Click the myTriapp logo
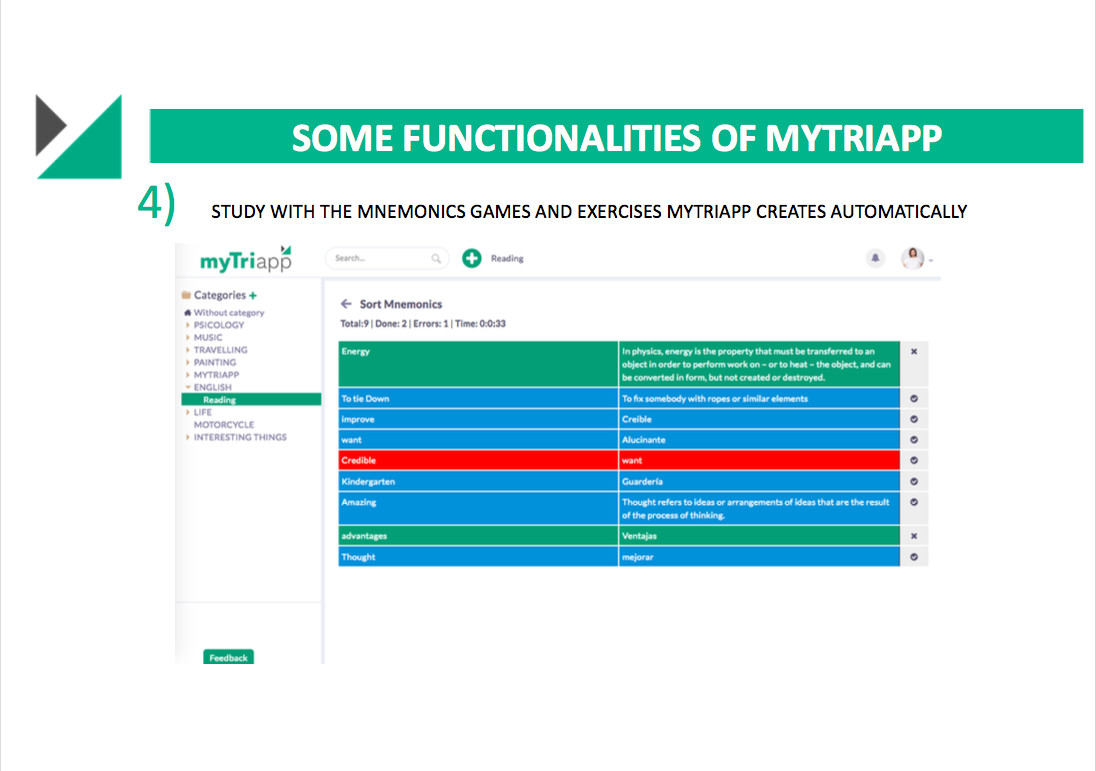Screen dimensions: 1096x771 246,259
